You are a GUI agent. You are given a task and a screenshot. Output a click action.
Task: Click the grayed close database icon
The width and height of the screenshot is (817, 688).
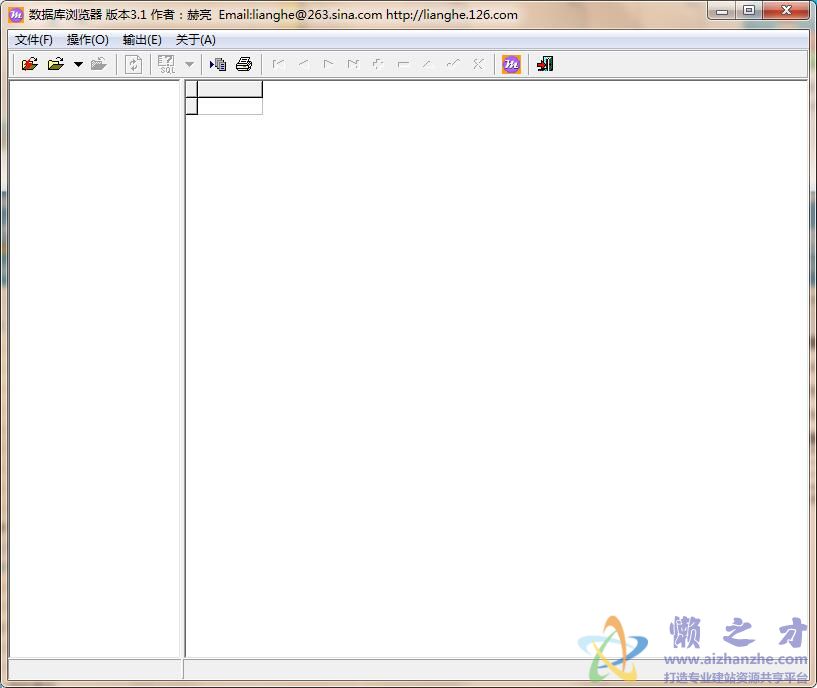tap(98, 64)
